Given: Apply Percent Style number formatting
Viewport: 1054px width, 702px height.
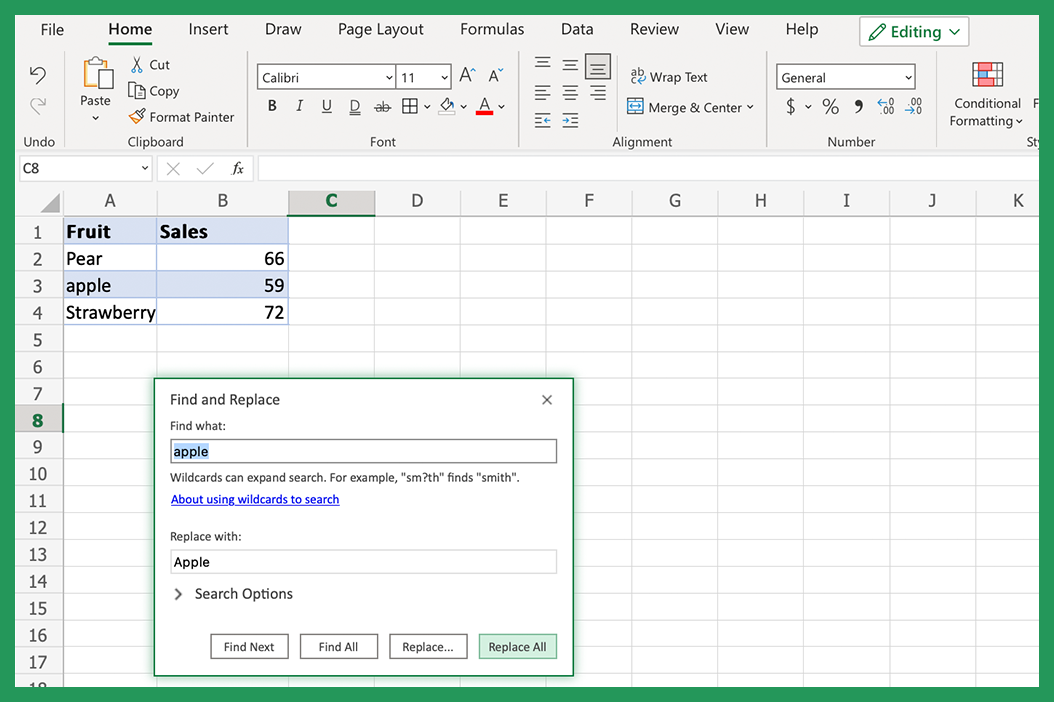Looking at the screenshot, I should pyautogui.click(x=830, y=105).
